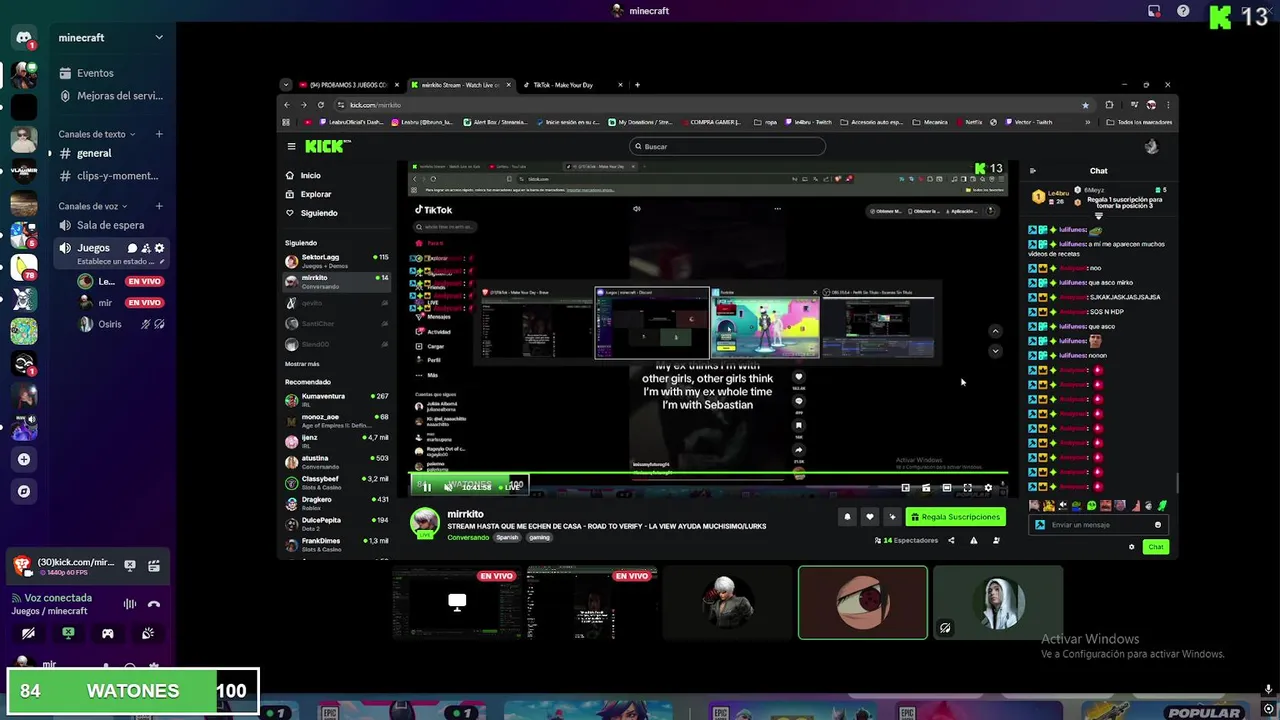Image resolution: width=1280 pixels, height=720 pixels.
Task: Go to previous TikTok video arrow
Action: [995, 331]
